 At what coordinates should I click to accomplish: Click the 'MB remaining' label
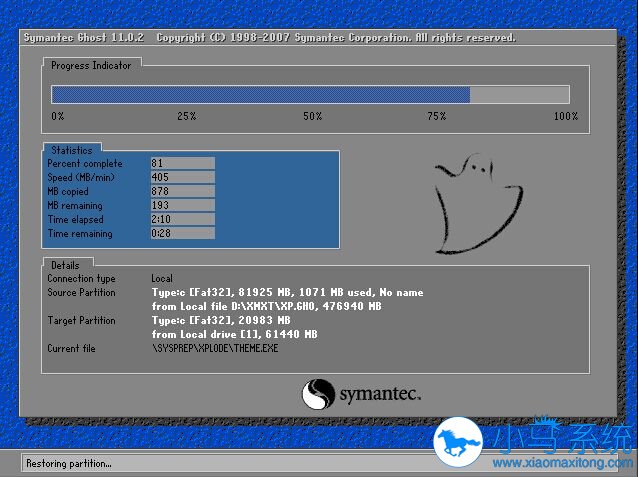point(75,206)
